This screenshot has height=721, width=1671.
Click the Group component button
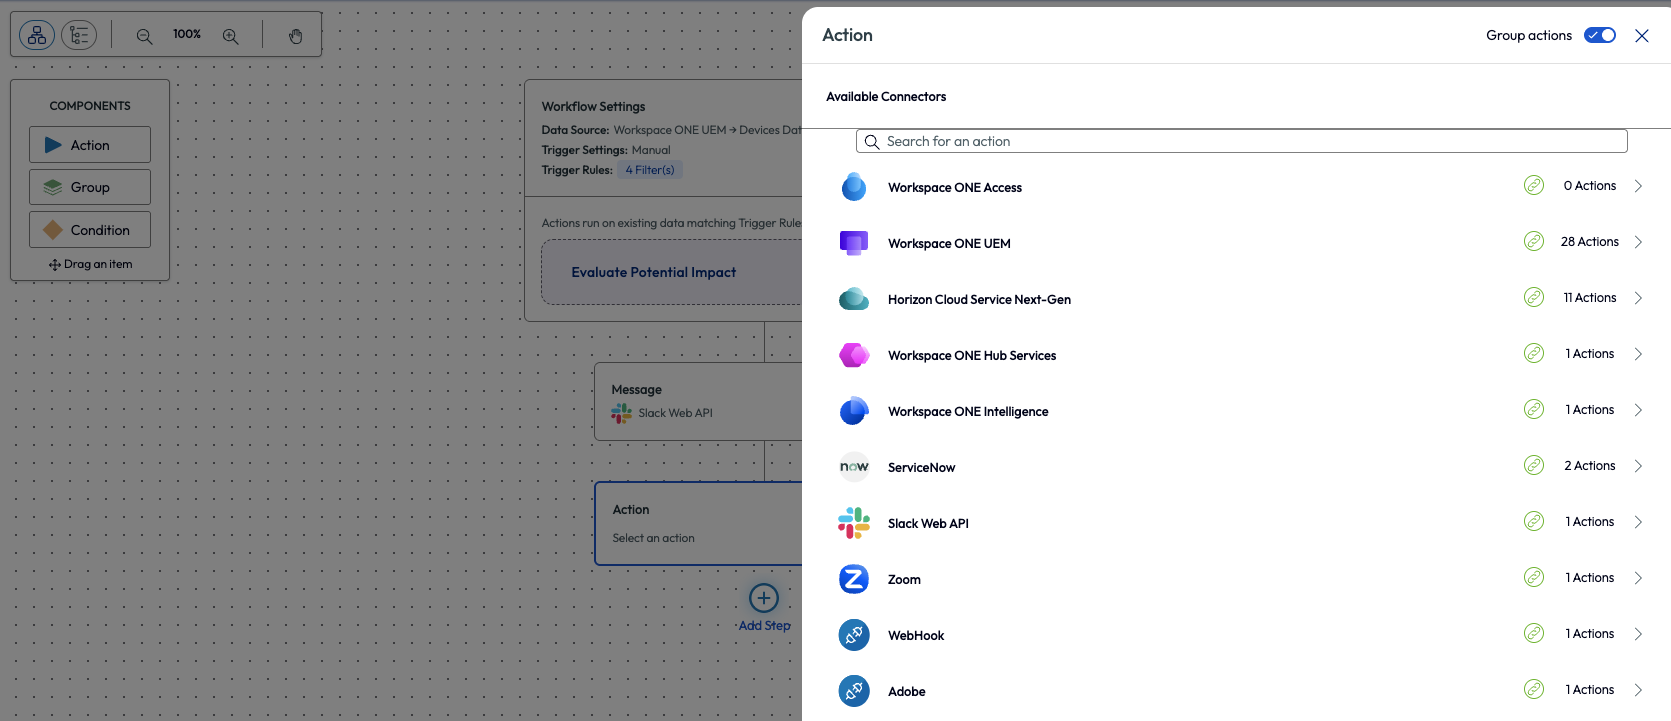pos(90,187)
